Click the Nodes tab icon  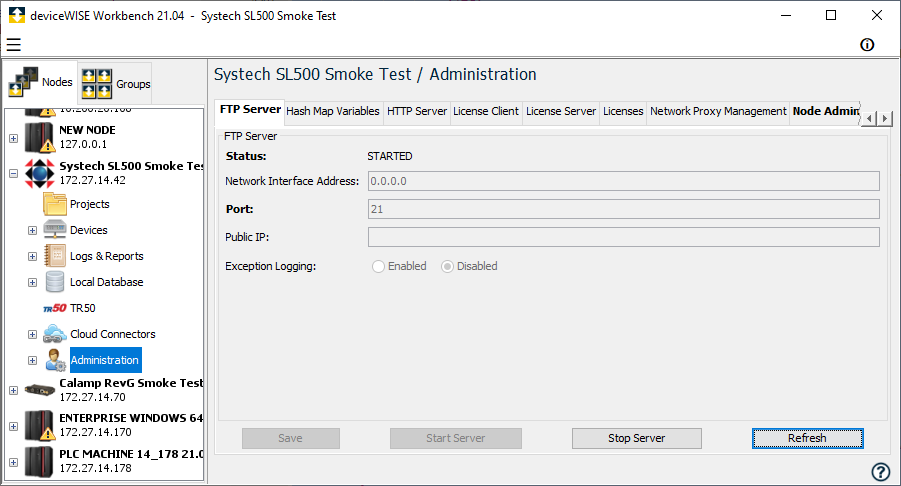(23, 82)
